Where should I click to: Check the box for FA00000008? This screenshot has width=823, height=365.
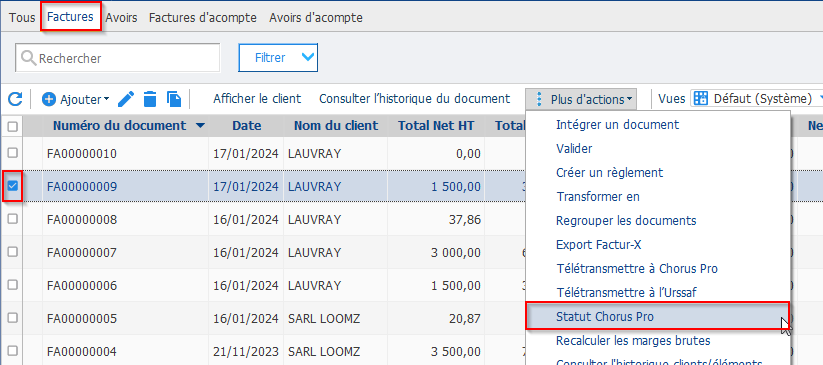[13, 218]
